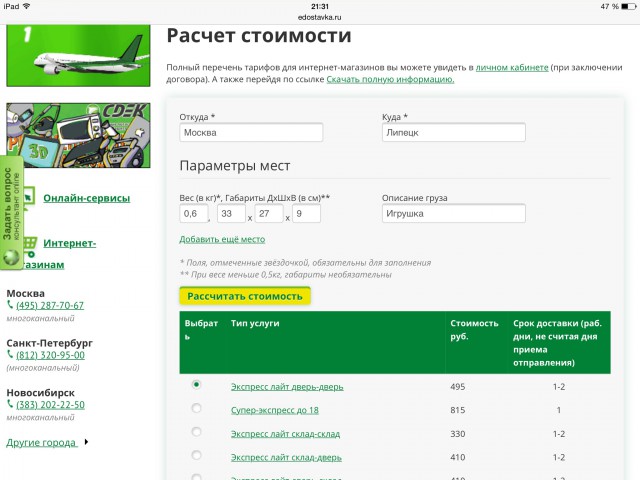Click the 'Куда' field with Липецк
640x480 pixels.
[x=454, y=132]
